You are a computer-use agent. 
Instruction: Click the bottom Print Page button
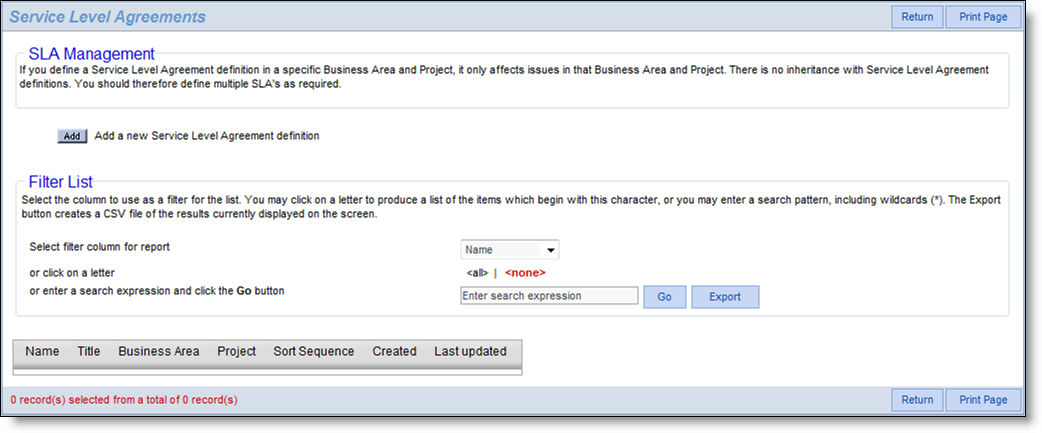point(983,400)
